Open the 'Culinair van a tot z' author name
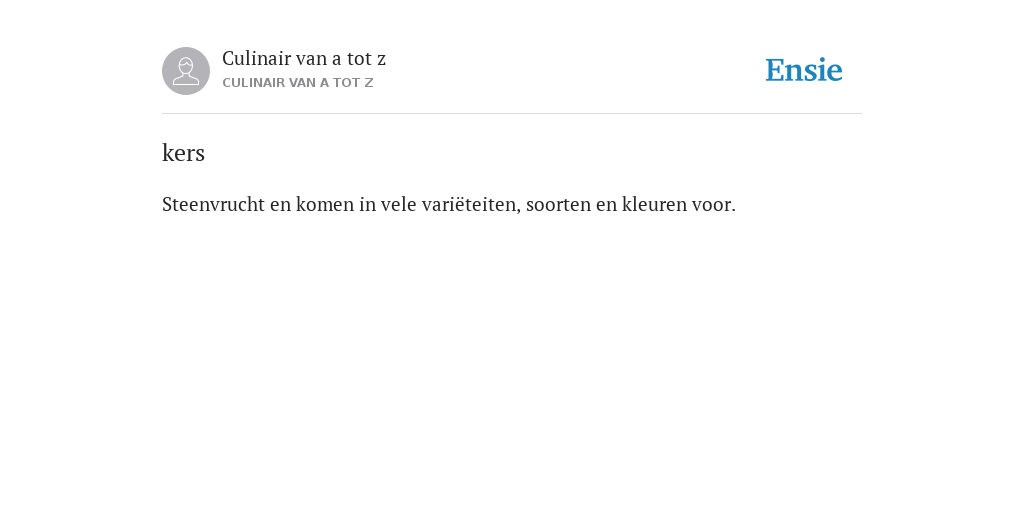 [304, 59]
